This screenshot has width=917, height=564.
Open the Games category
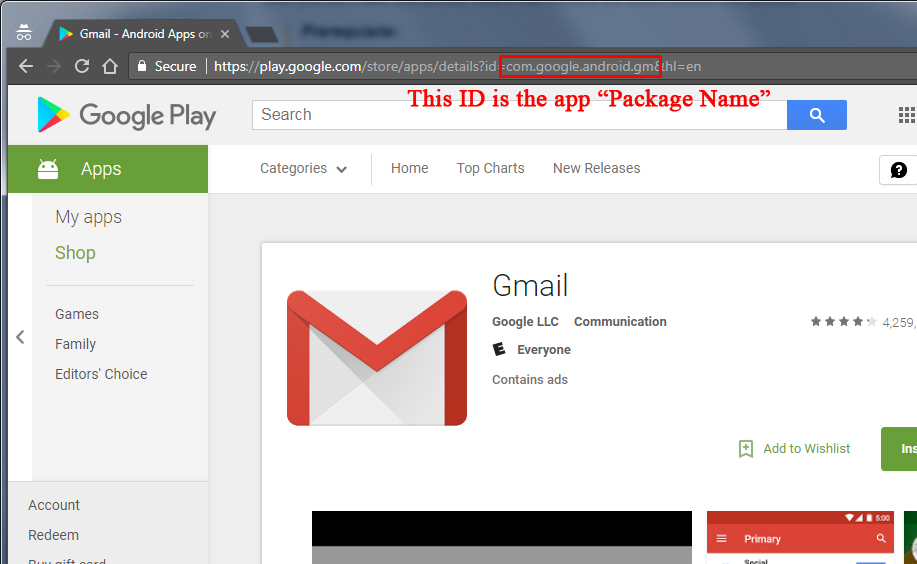(77, 314)
